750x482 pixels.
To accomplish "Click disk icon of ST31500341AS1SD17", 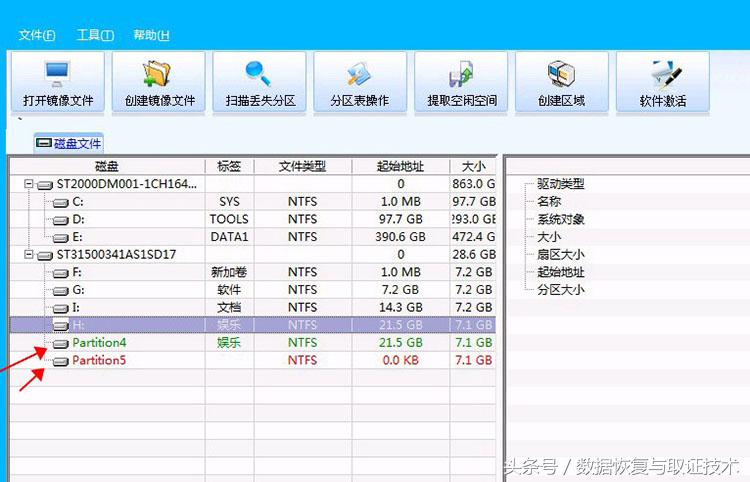I will [45, 255].
